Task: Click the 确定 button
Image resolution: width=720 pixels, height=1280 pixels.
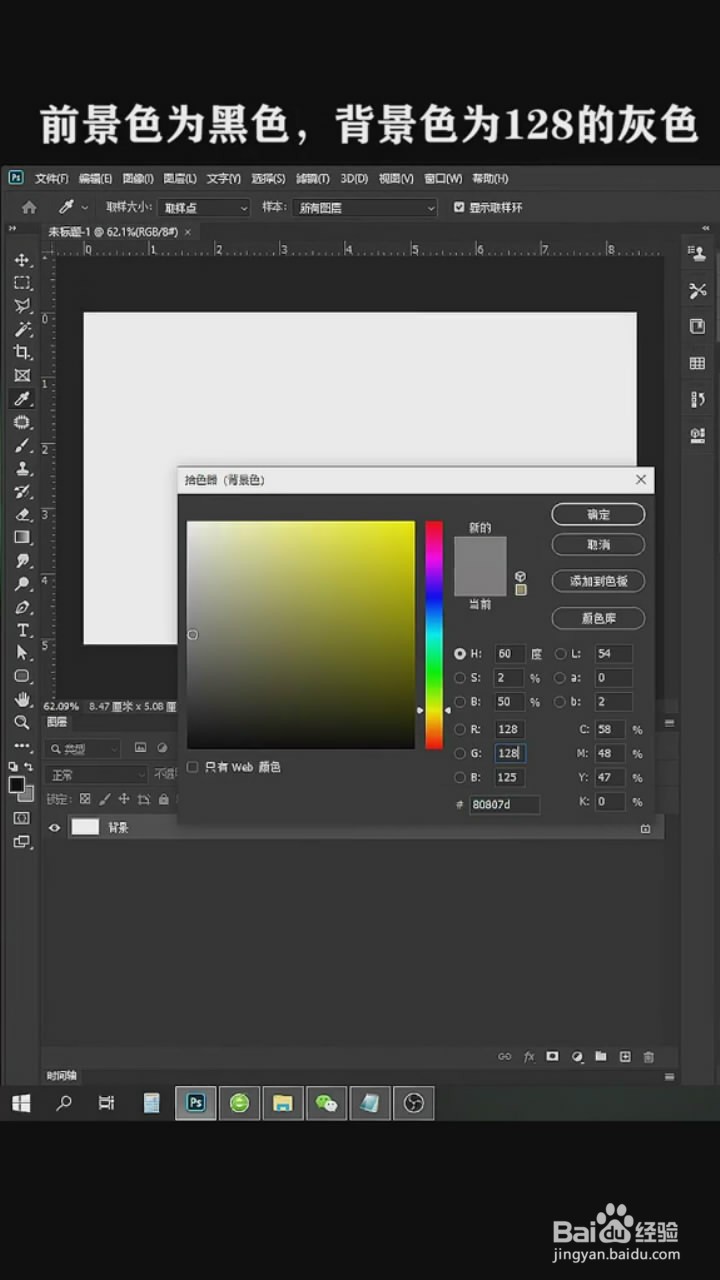Action: 598,514
